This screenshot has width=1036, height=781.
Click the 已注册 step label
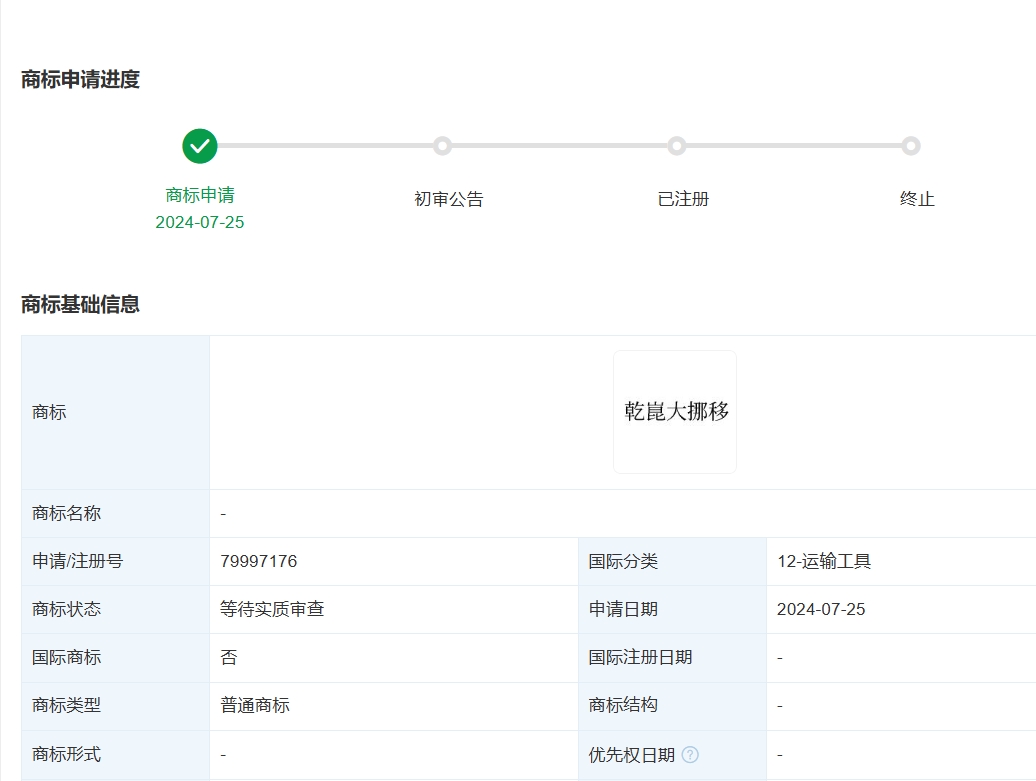coord(682,198)
